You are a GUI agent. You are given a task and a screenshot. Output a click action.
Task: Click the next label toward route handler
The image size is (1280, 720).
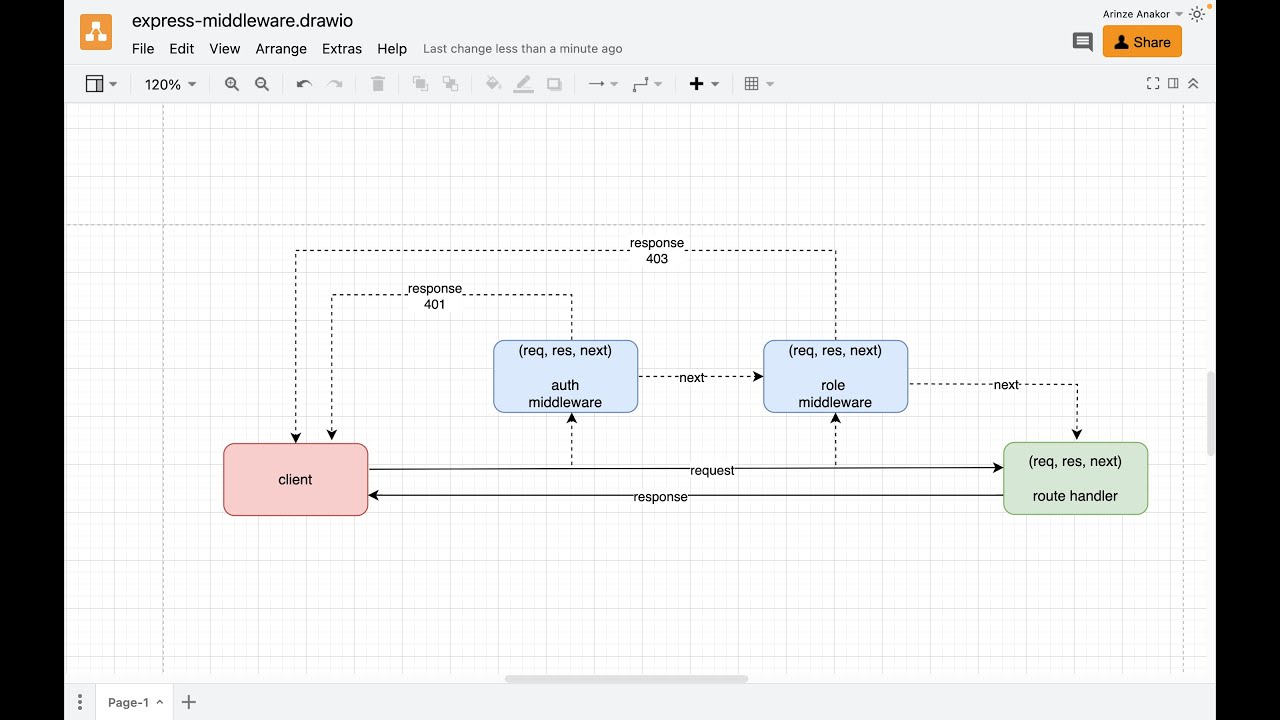pyautogui.click(x=1006, y=384)
